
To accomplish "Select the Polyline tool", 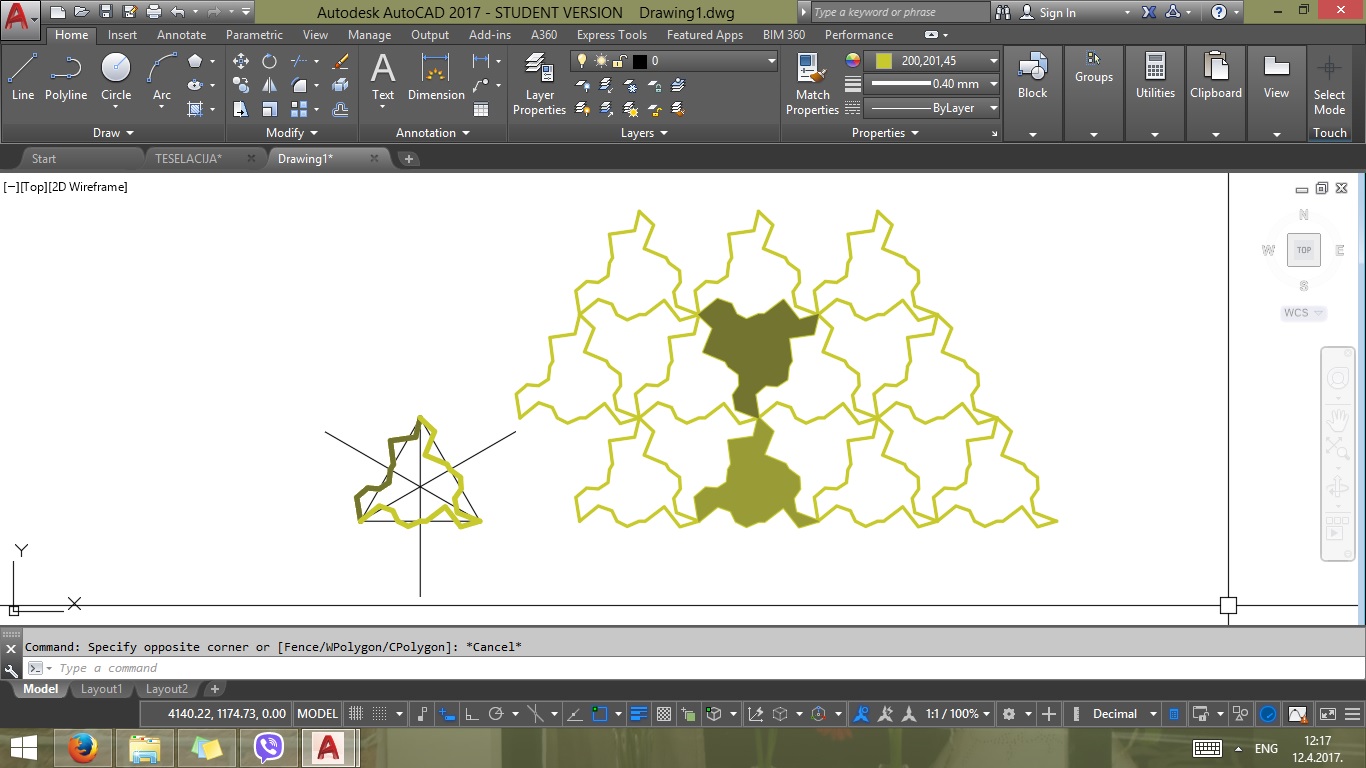I will click(x=66, y=77).
